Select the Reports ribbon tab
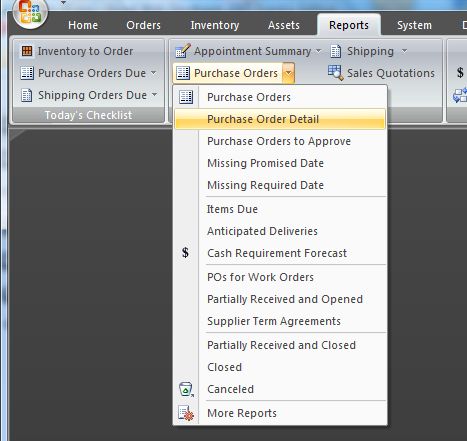This screenshot has width=467, height=441. (349, 25)
